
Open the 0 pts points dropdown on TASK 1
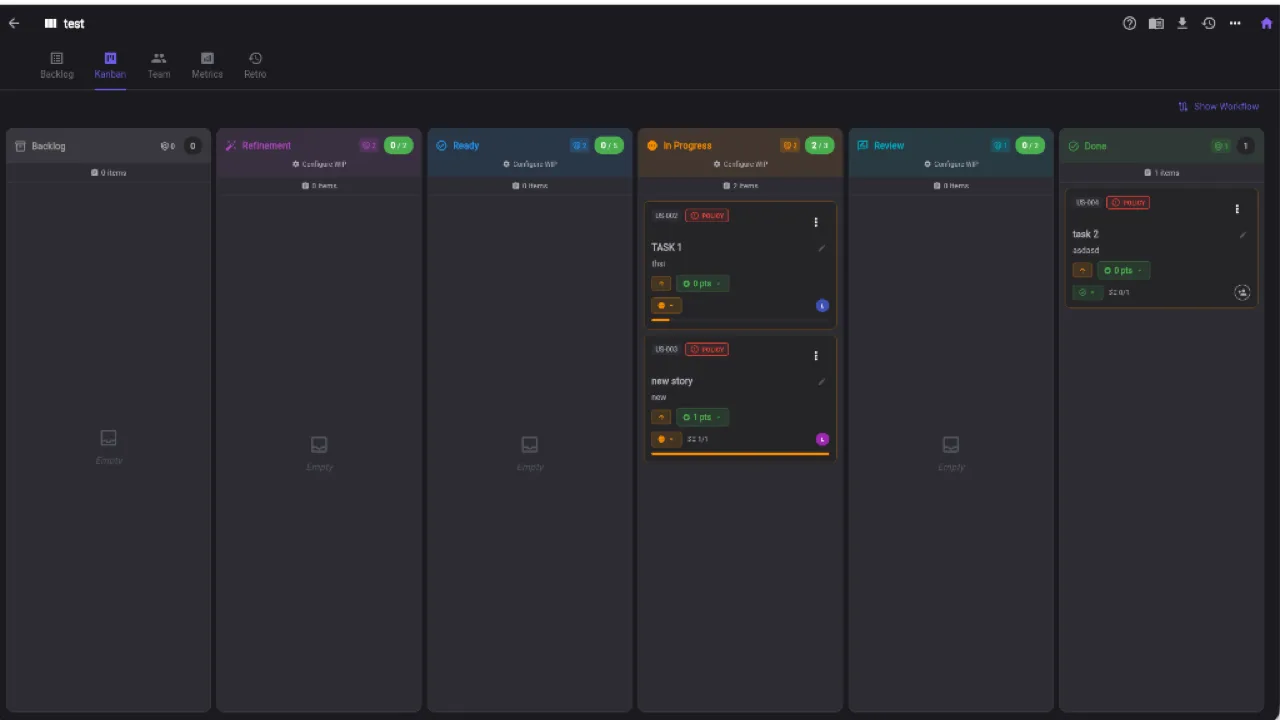(701, 283)
